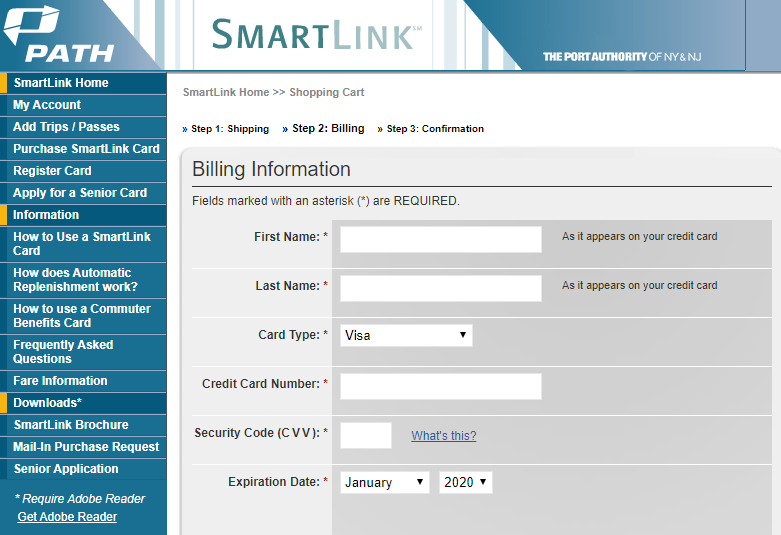Open Frequently Asked Questions

tap(83, 351)
